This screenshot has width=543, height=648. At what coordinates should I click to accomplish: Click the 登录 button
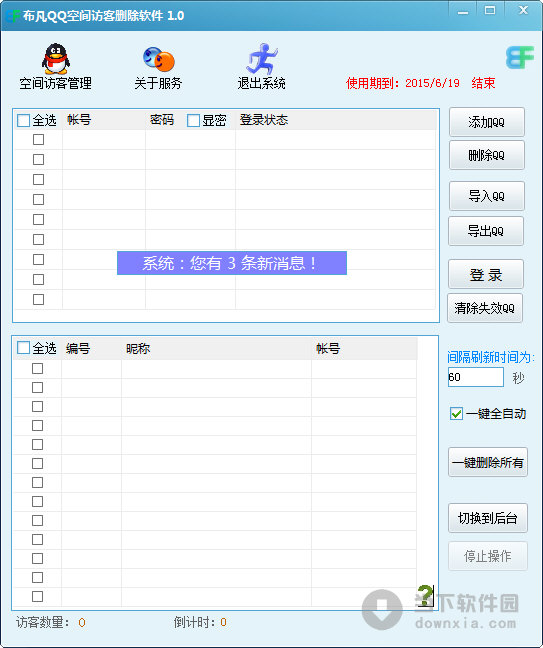click(486, 274)
